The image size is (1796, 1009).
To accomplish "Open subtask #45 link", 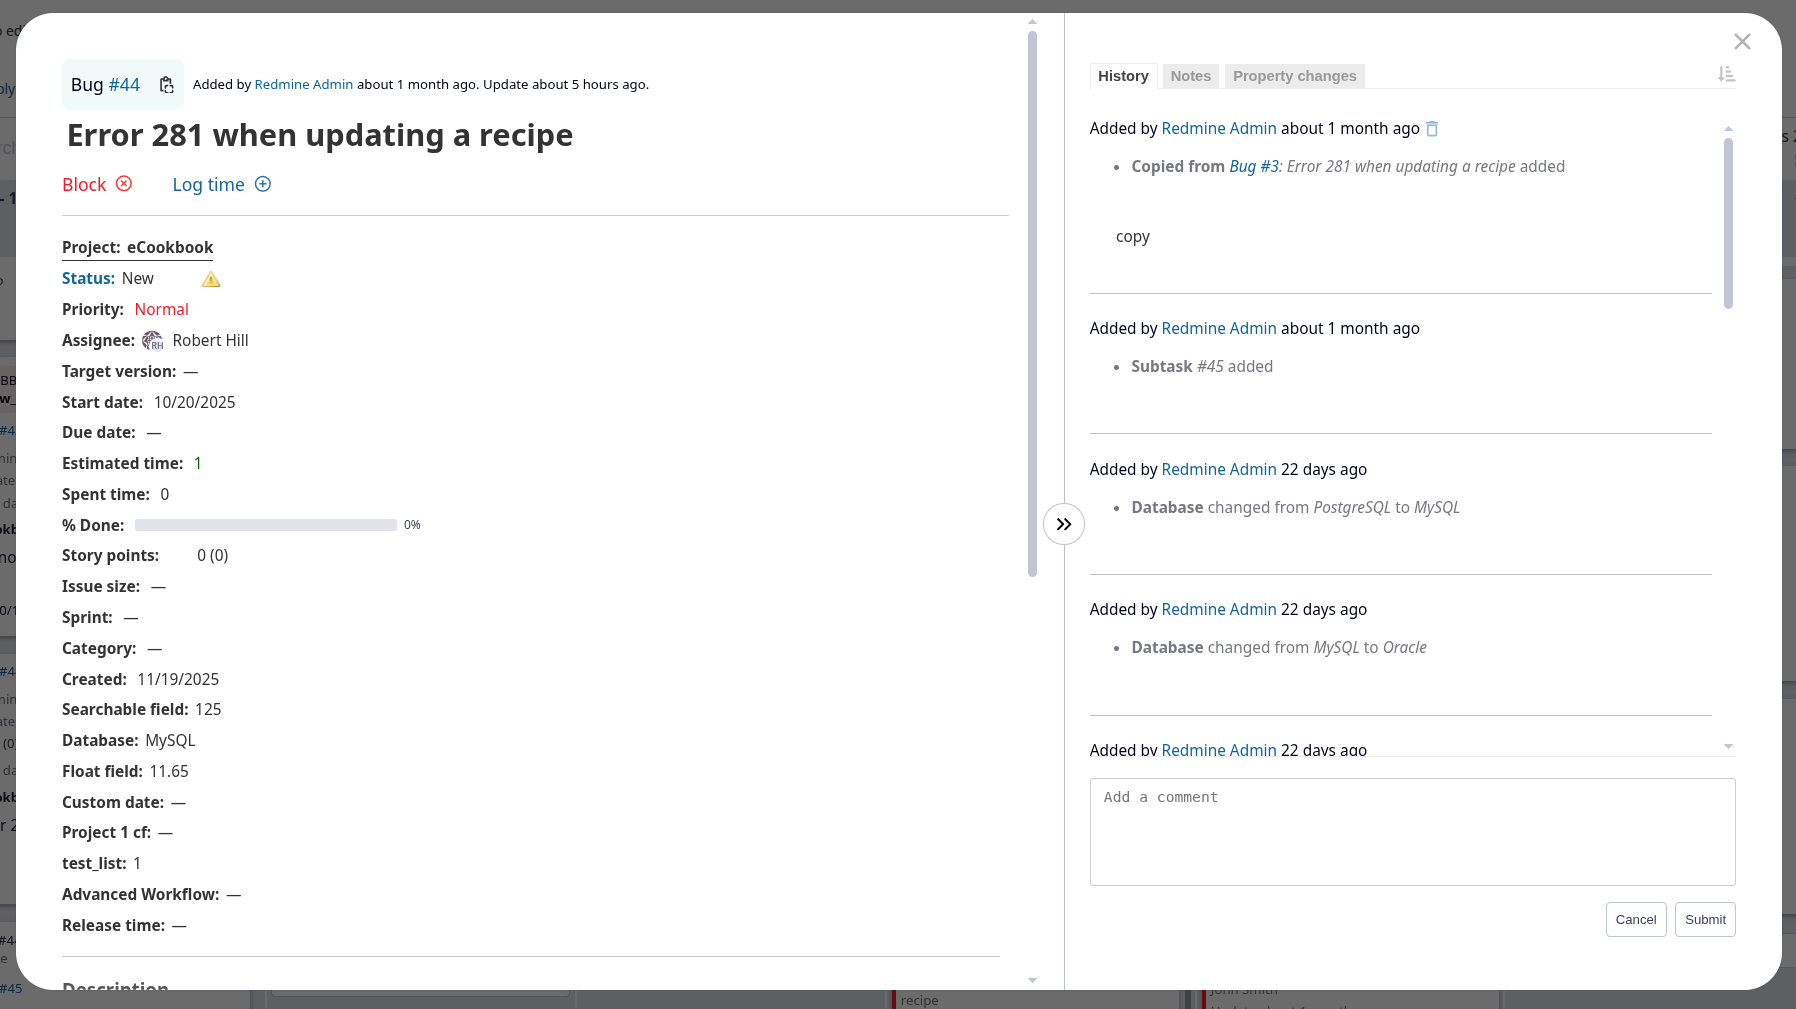I will (1210, 366).
